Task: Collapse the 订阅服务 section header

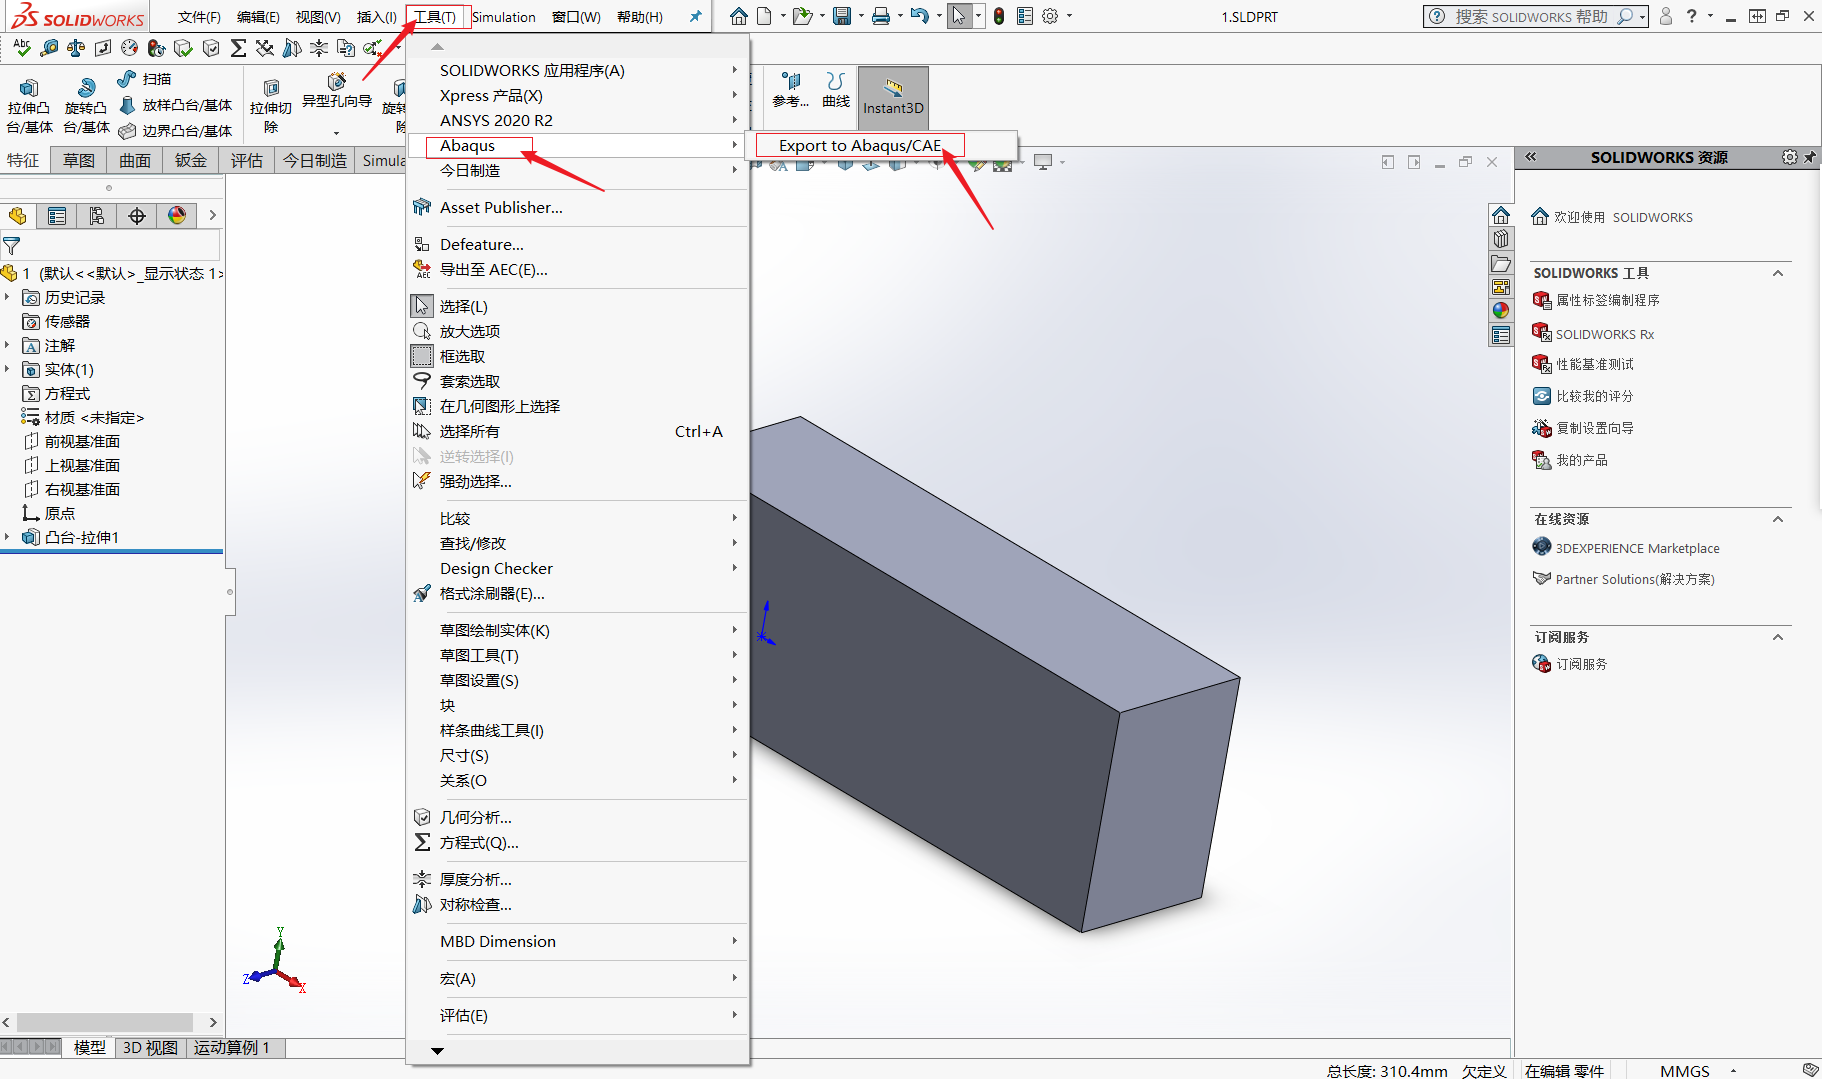Action: [1778, 637]
